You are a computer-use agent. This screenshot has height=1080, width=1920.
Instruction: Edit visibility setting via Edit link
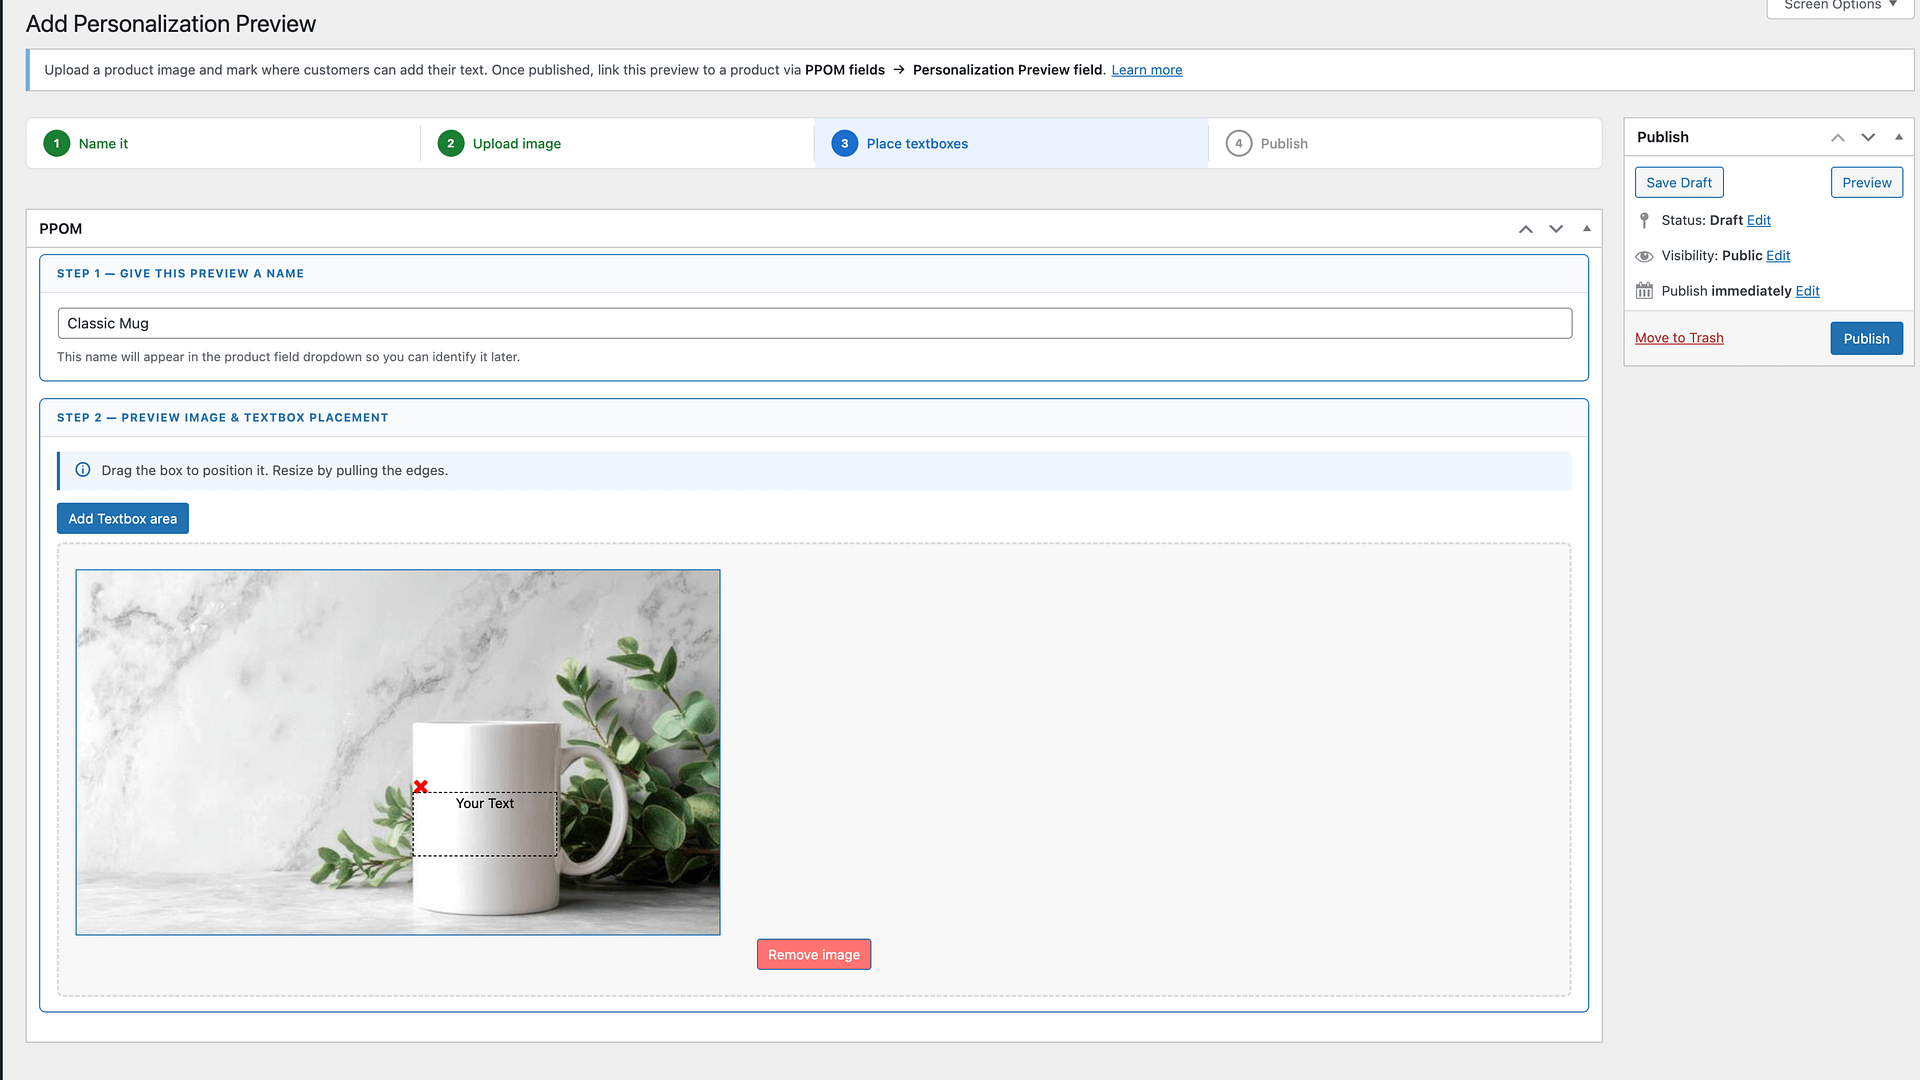[x=1778, y=256]
